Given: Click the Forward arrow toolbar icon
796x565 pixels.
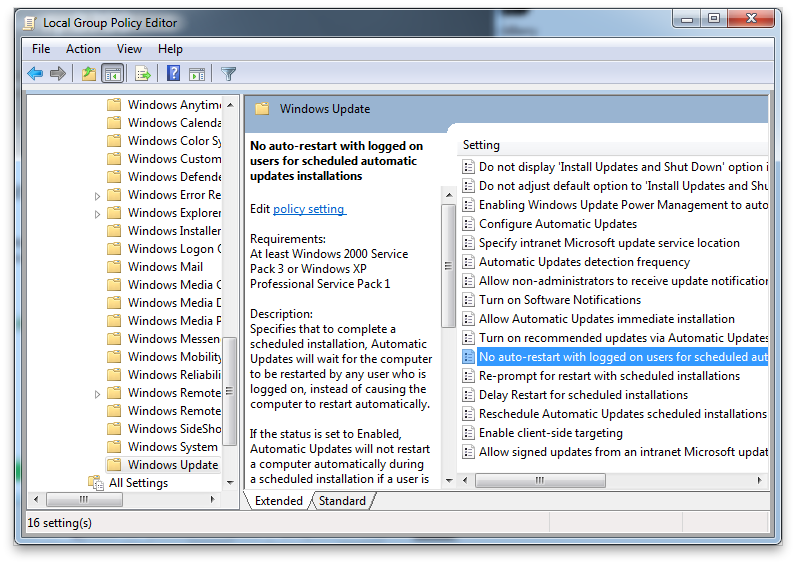Looking at the screenshot, I should coord(58,74).
